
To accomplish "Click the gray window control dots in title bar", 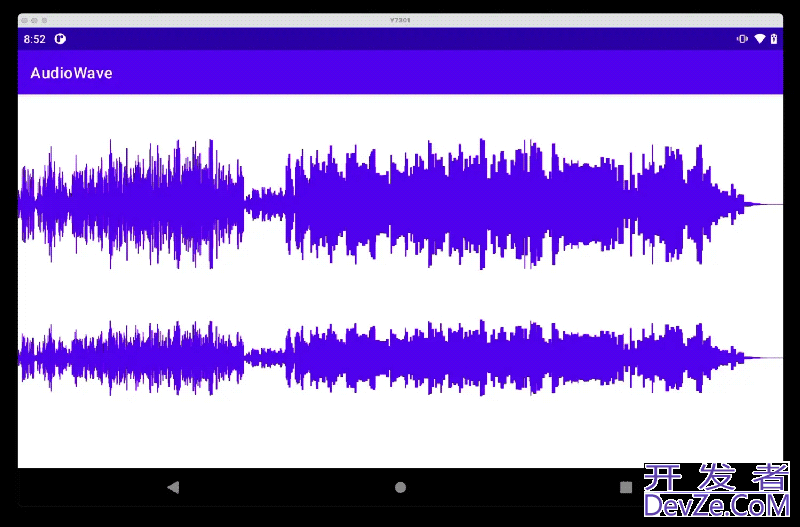I will (34, 19).
